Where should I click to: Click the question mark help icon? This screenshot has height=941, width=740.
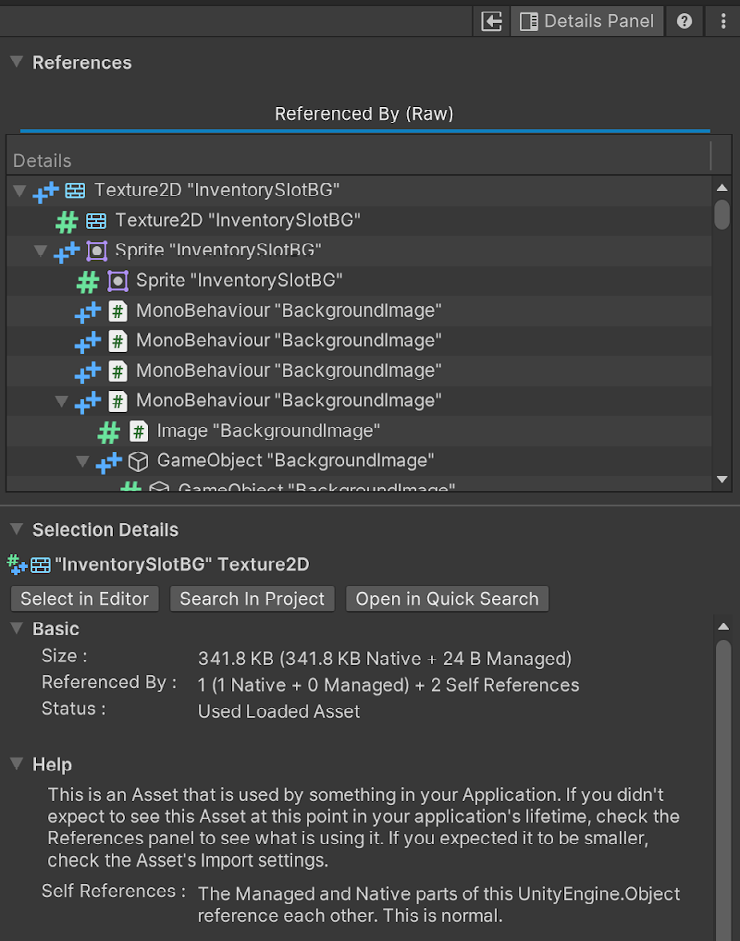click(684, 20)
